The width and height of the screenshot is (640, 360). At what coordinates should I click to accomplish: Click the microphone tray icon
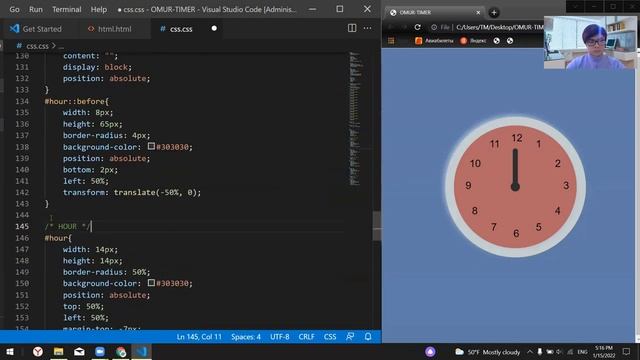click(540, 352)
